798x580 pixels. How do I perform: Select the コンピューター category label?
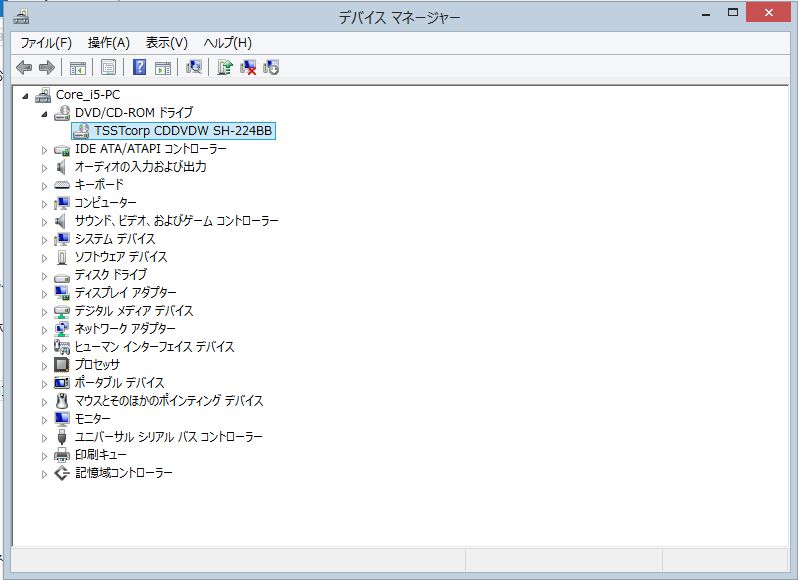[105, 203]
